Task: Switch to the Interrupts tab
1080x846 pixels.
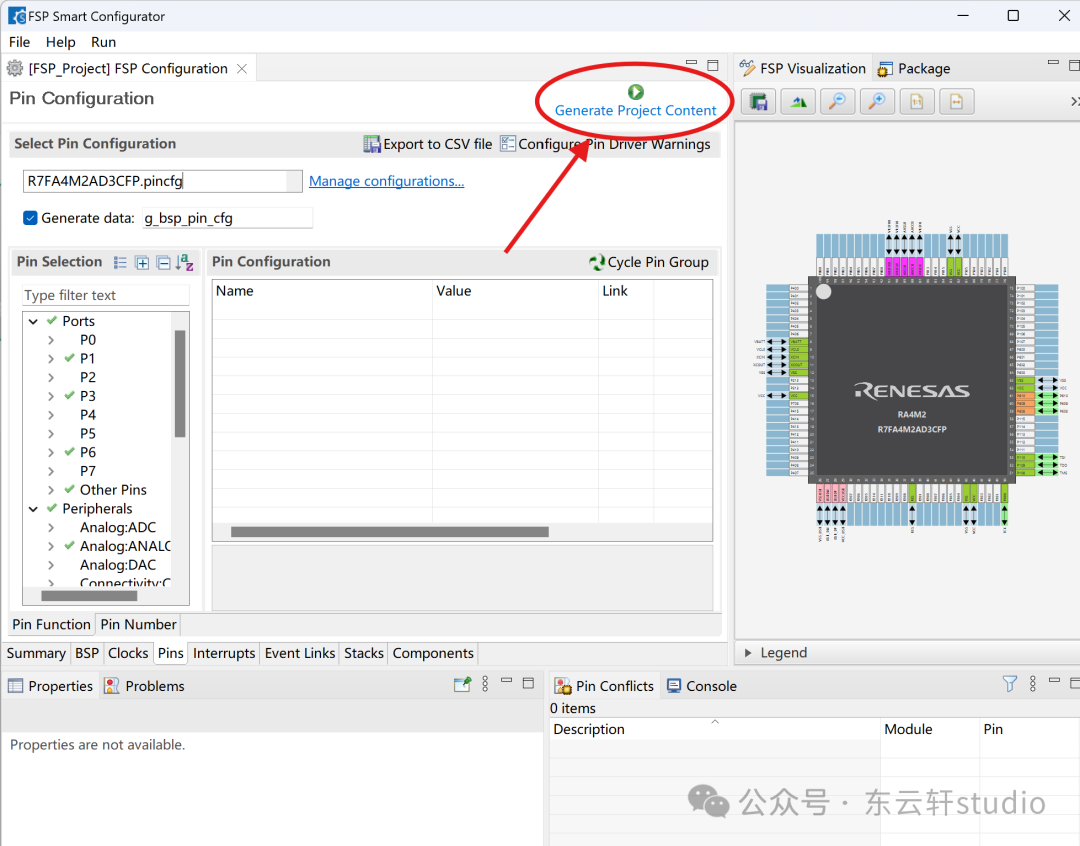Action: click(x=224, y=653)
